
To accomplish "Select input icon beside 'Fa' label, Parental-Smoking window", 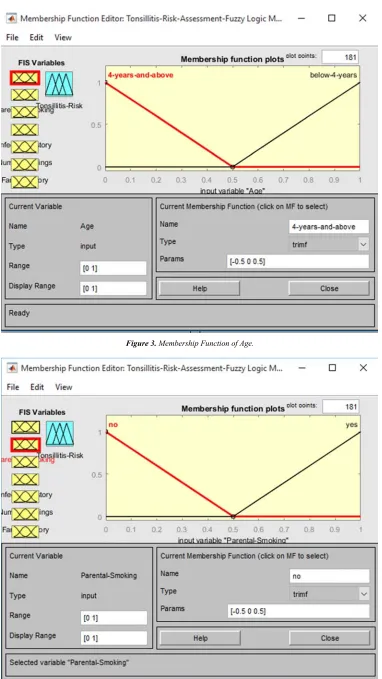I will [26, 531].
